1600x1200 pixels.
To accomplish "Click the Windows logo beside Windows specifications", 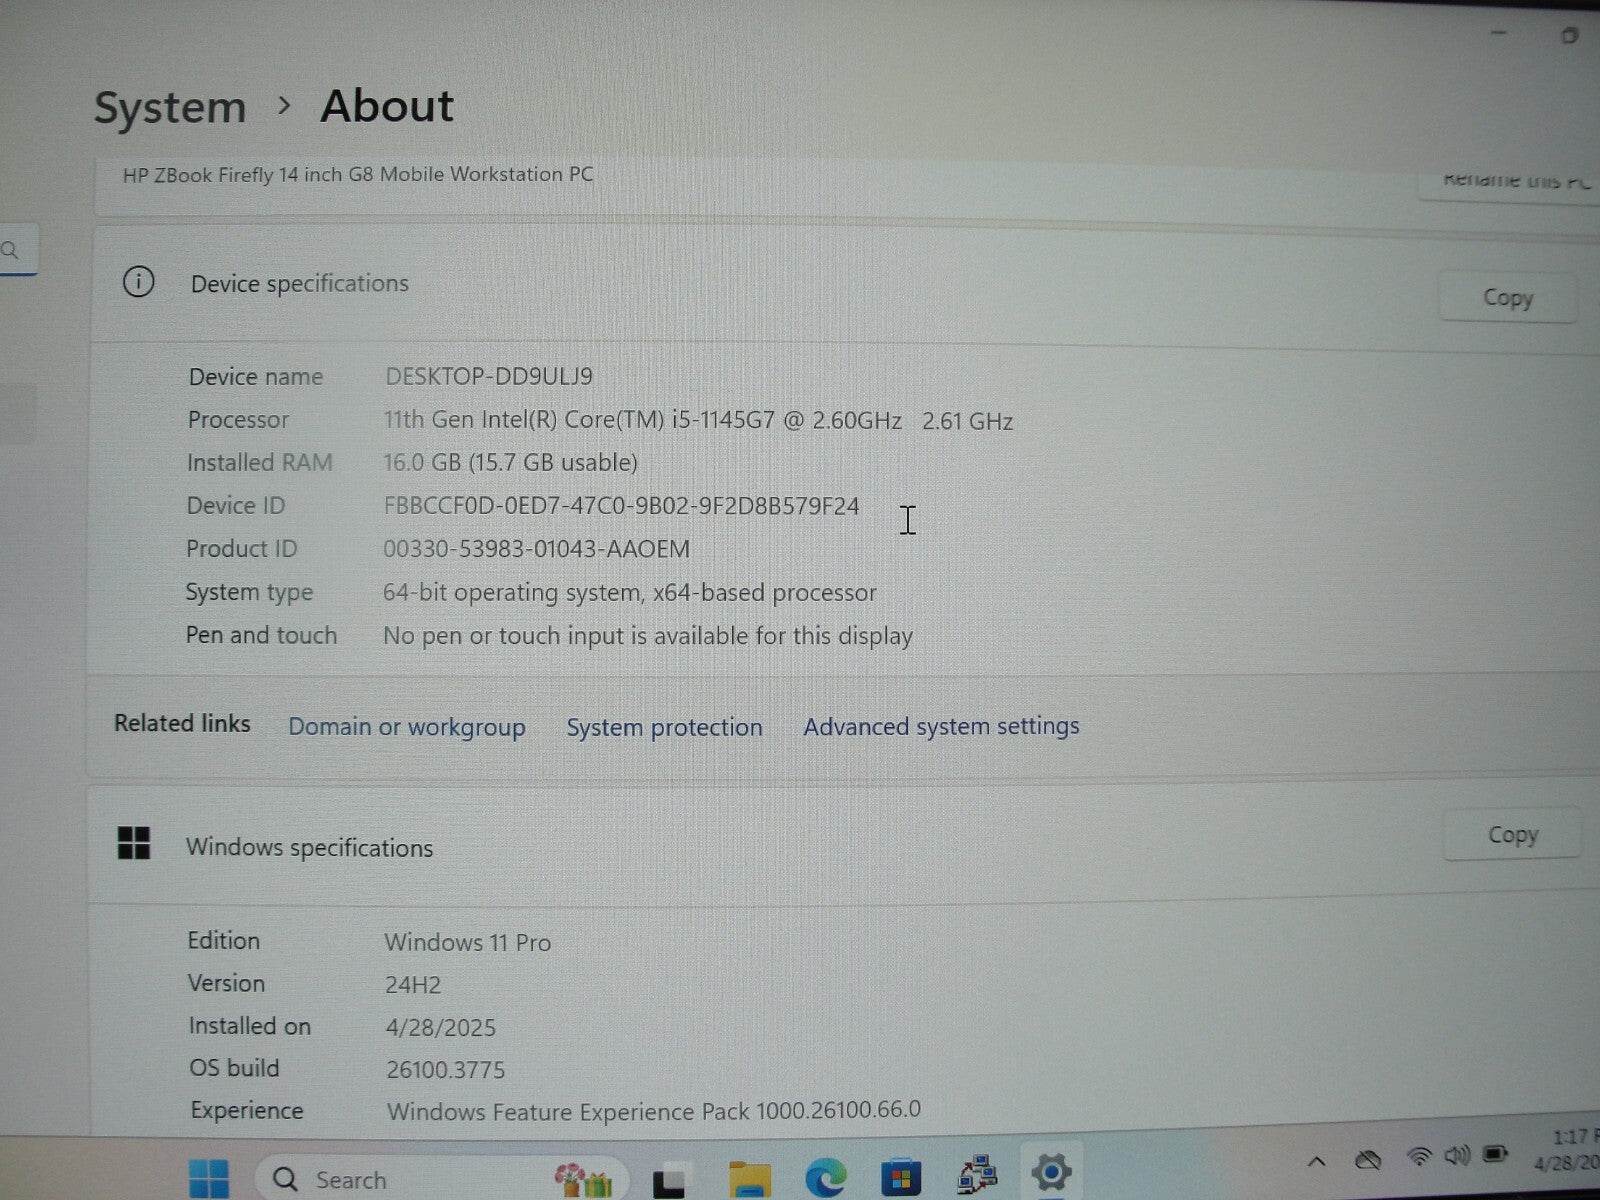I will coord(135,845).
